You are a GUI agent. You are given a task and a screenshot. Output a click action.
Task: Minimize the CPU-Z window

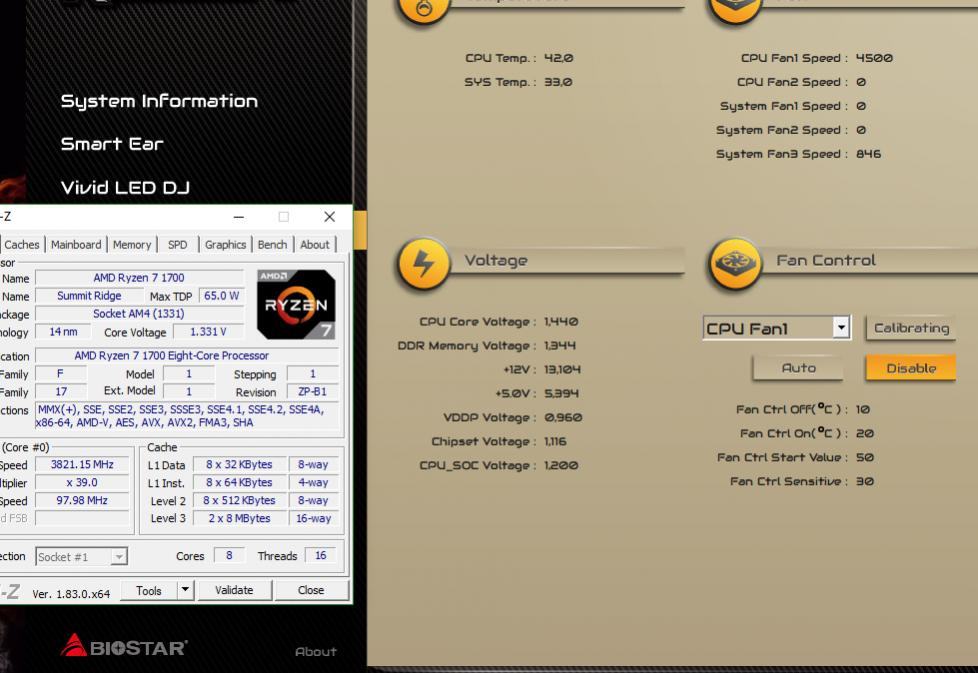pos(238,217)
